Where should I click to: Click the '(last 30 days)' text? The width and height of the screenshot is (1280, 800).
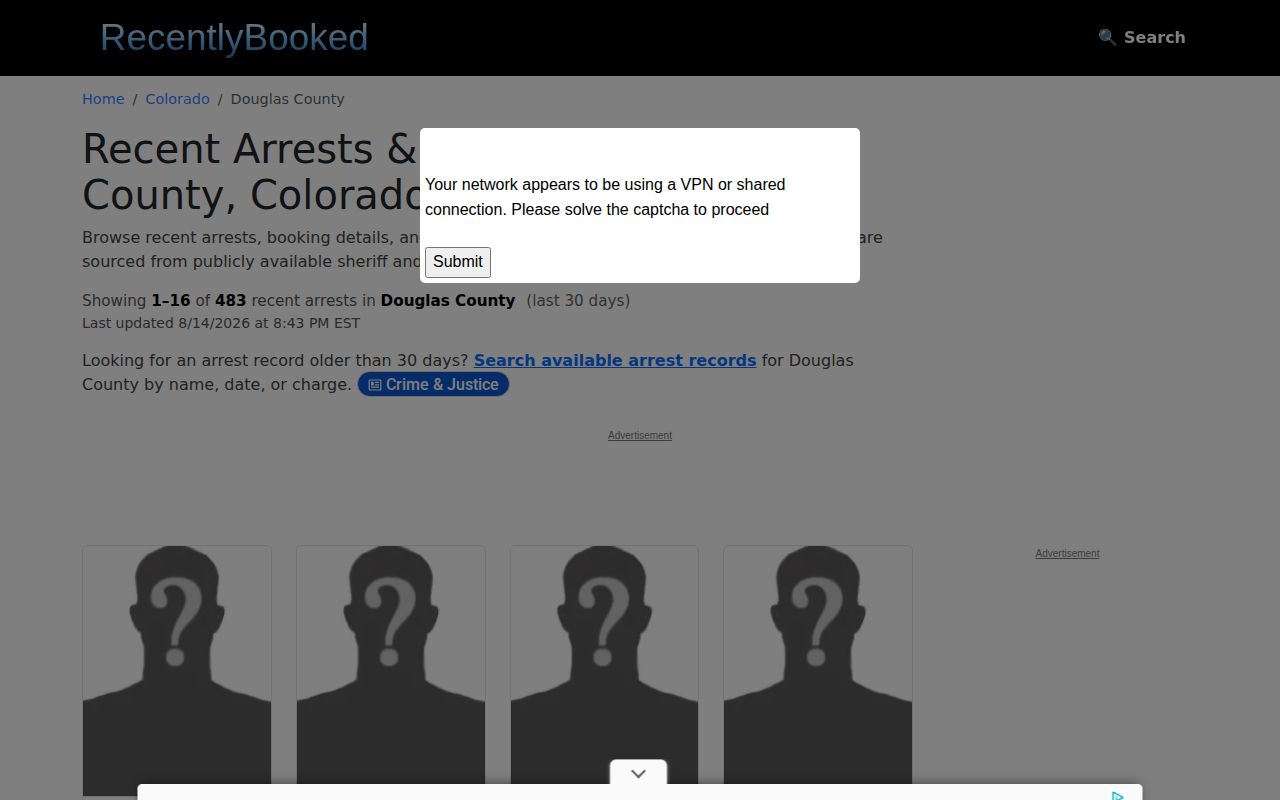pyautogui.click(x=578, y=300)
